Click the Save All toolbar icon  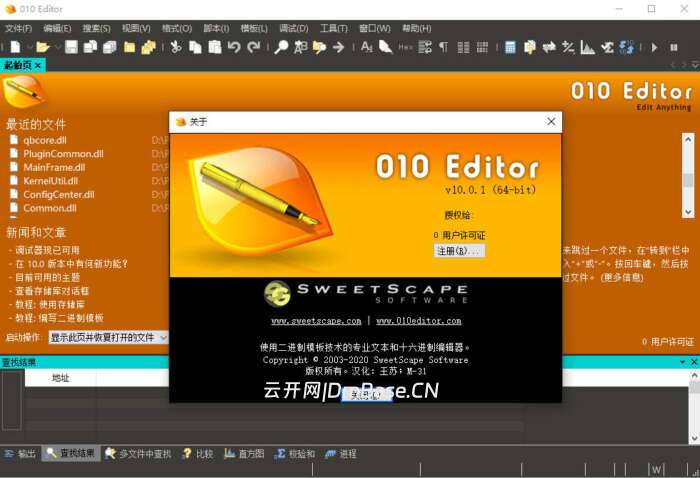(x=110, y=47)
